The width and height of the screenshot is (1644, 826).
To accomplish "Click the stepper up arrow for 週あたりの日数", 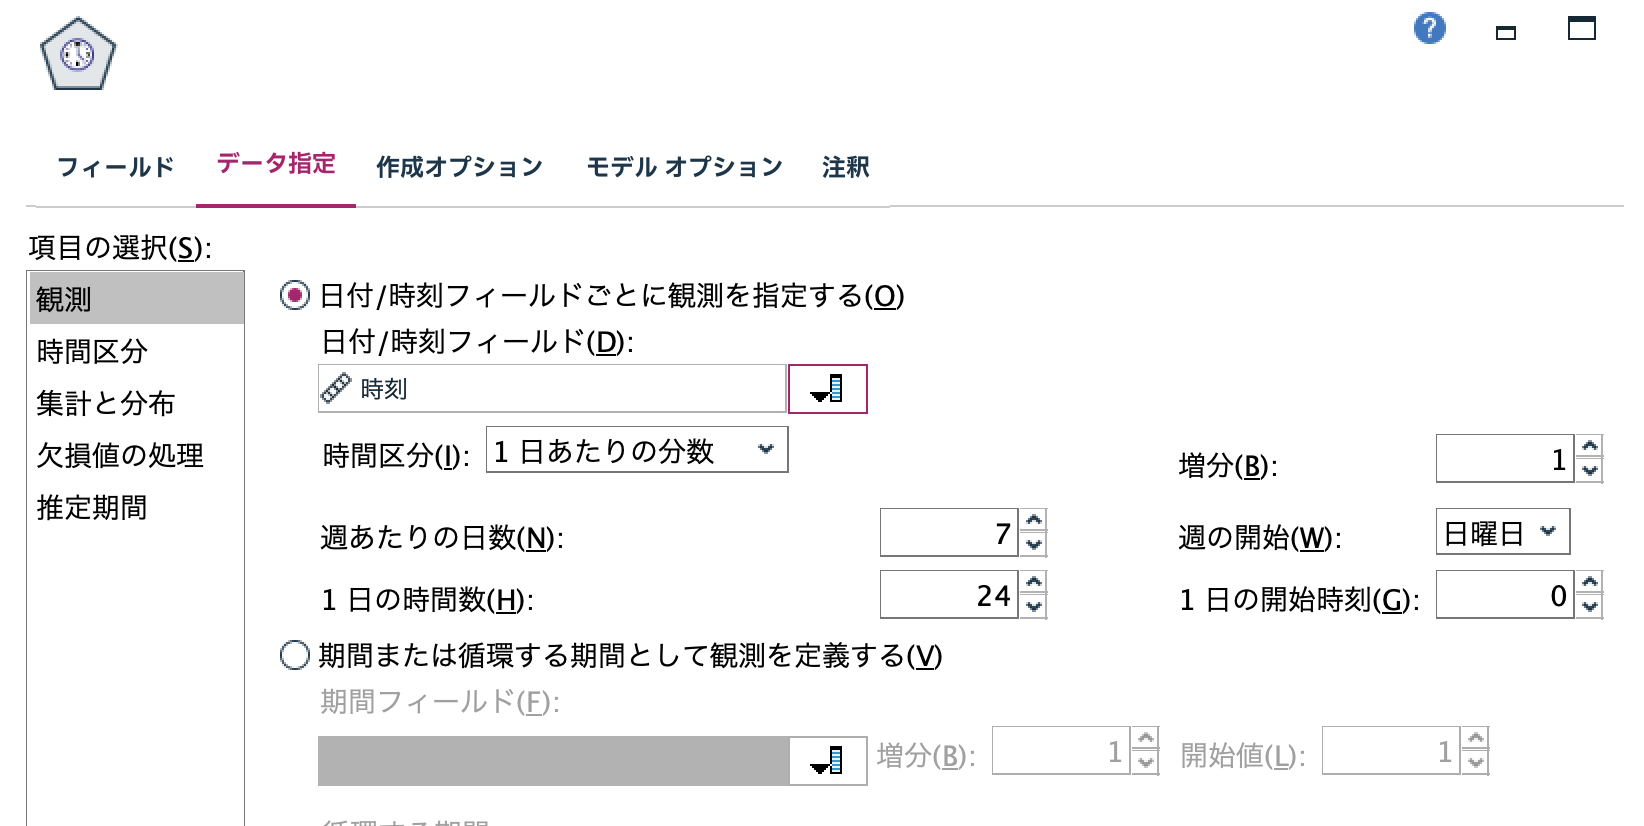I will 1035,521.
